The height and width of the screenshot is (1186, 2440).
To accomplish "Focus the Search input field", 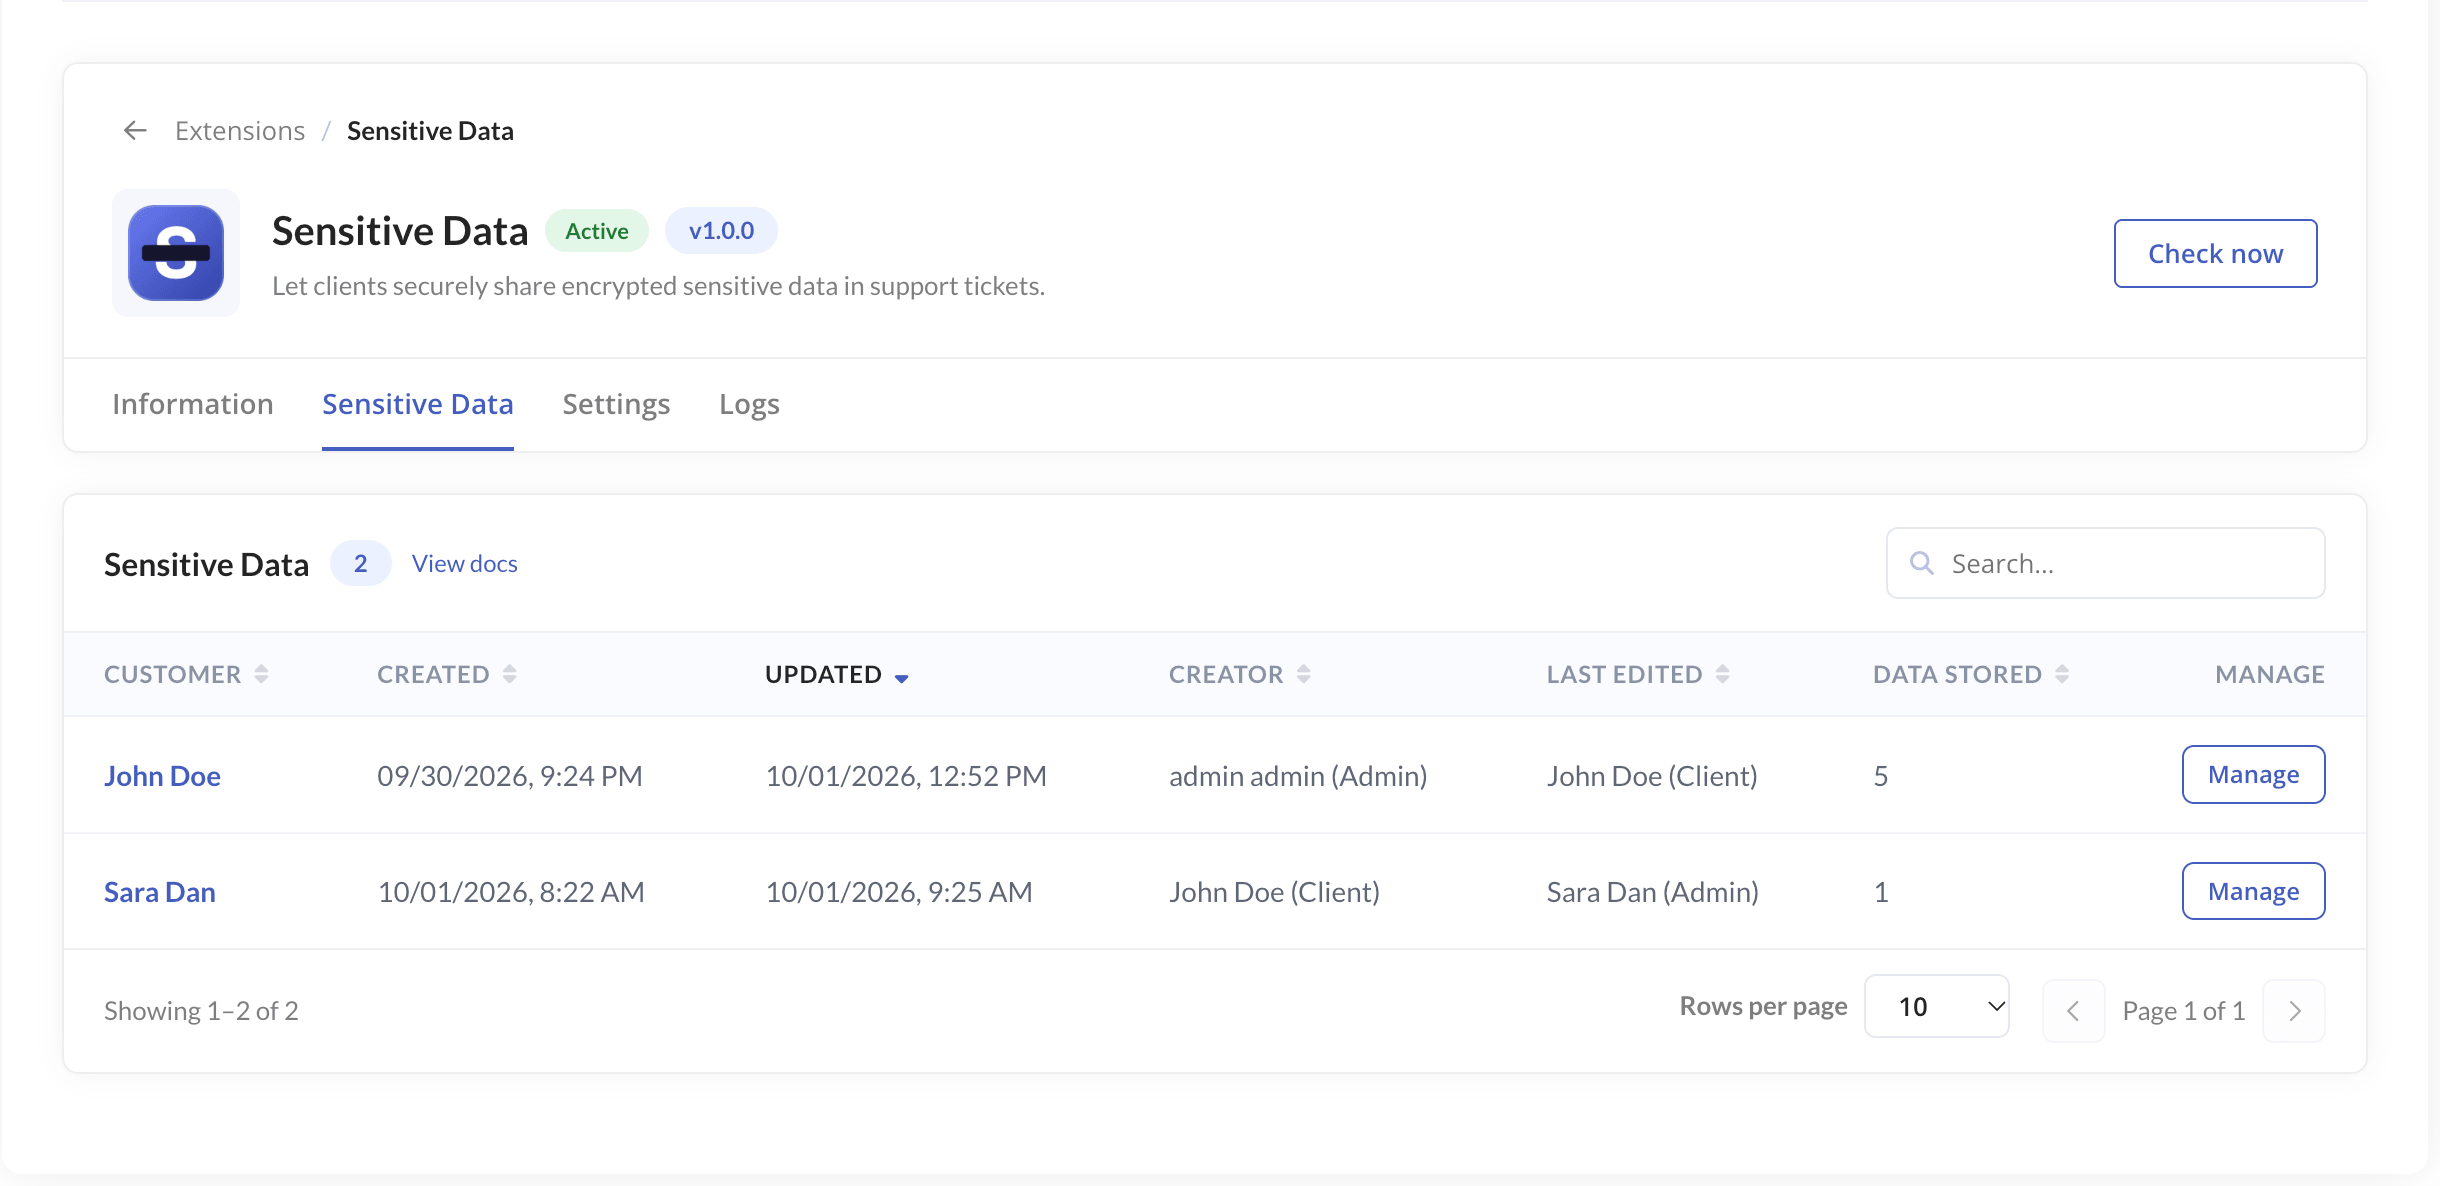I will click(2106, 563).
